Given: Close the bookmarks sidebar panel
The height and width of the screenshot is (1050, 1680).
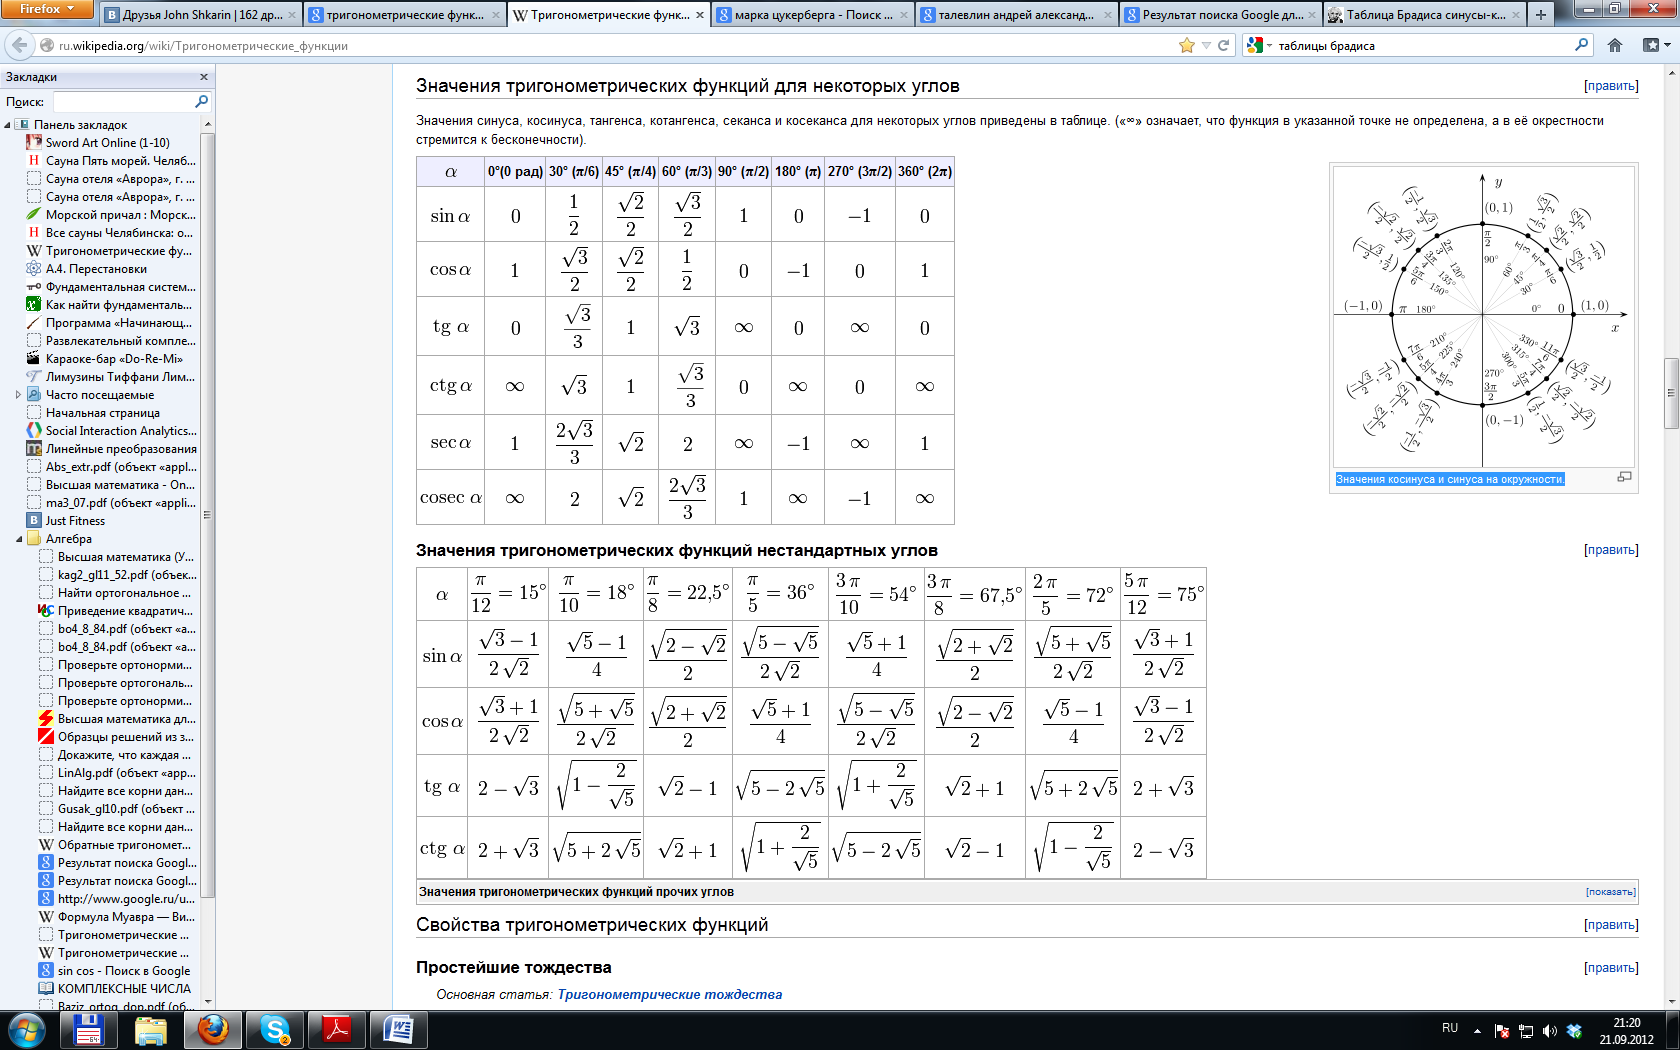Looking at the screenshot, I should click(x=204, y=77).
